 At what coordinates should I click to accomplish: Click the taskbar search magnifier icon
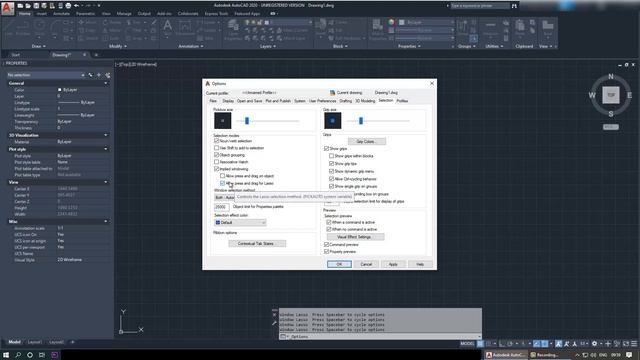pyautogui.click(x=18, y=355)
